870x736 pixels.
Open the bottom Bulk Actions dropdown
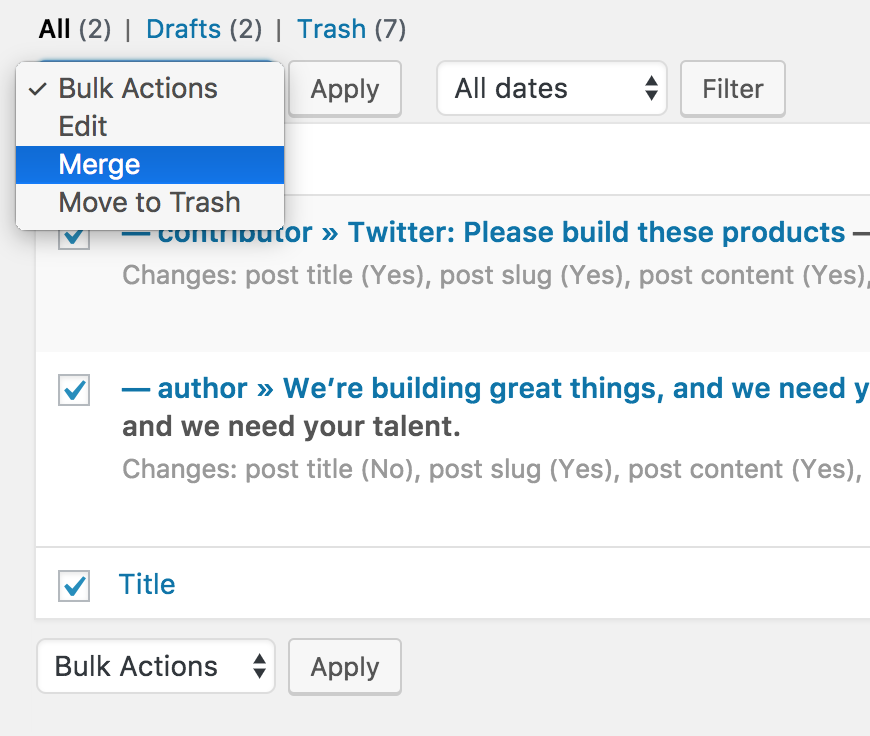pos(156,666)
